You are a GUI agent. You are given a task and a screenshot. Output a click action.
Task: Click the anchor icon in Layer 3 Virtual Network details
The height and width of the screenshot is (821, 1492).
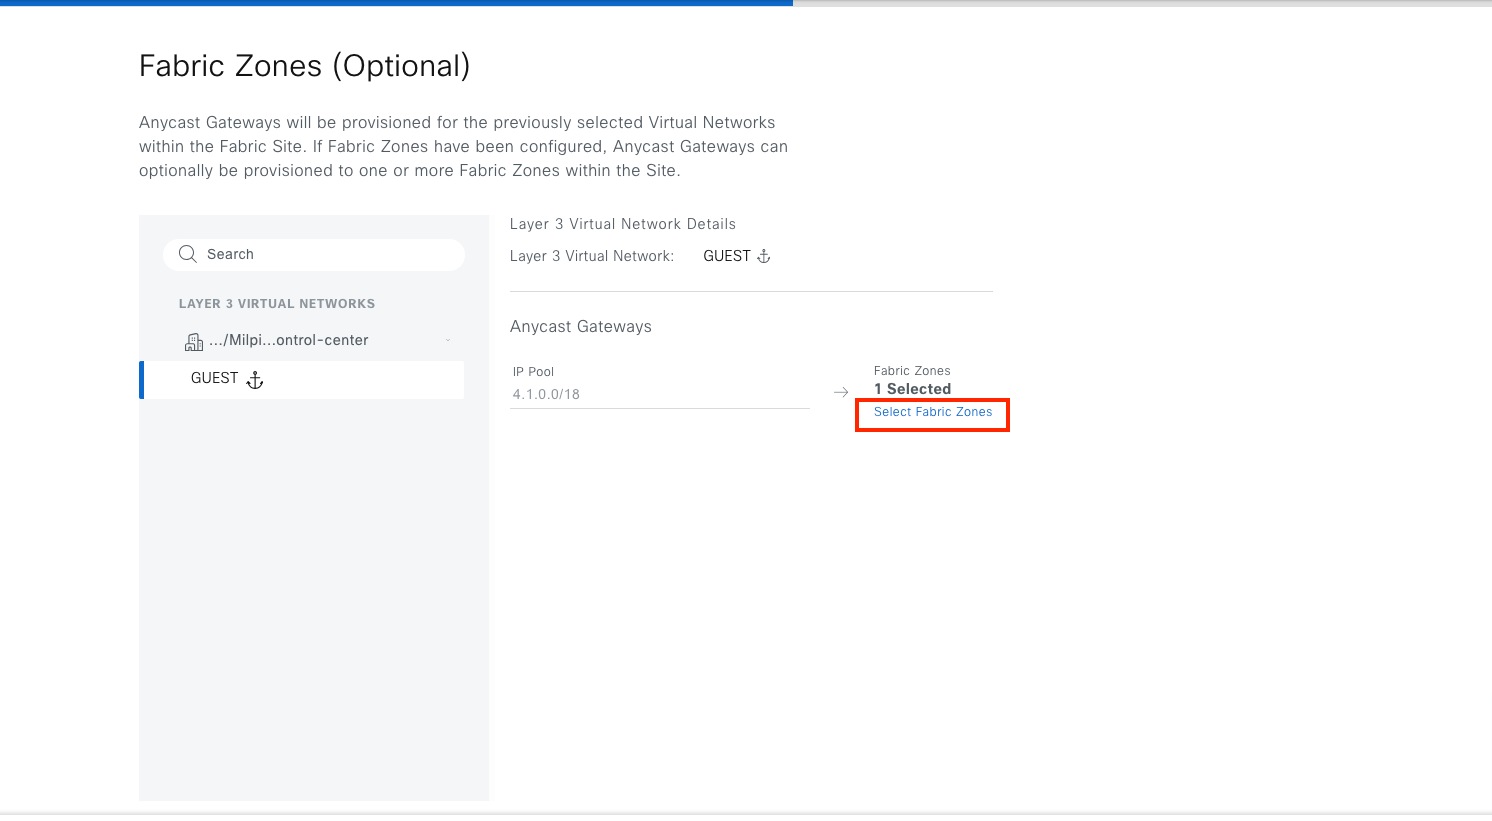click(764, 256)
